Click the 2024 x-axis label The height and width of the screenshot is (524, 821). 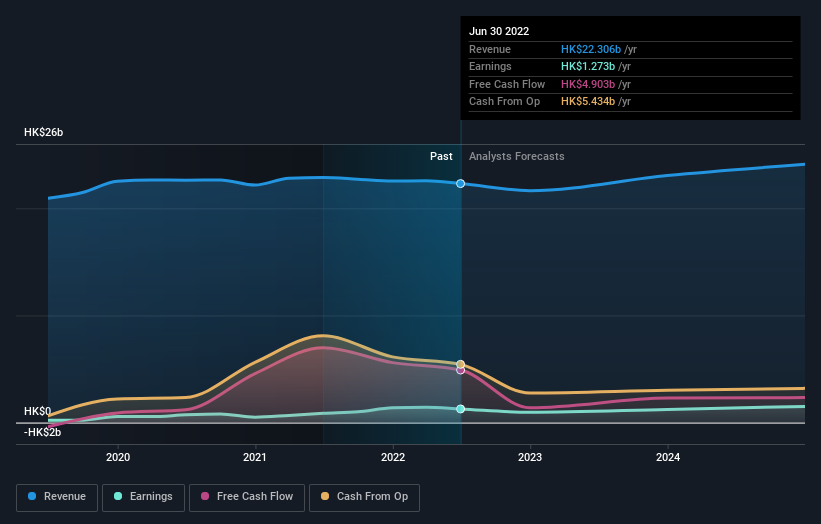[668, 457]
